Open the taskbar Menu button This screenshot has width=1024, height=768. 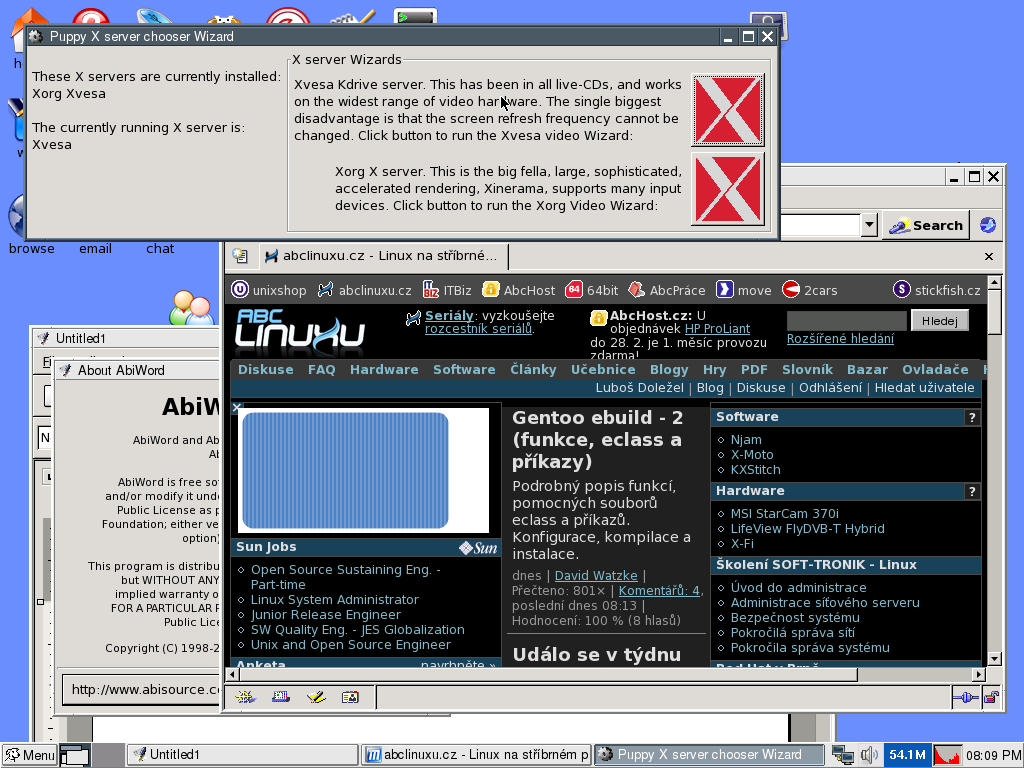click(29, 755)
